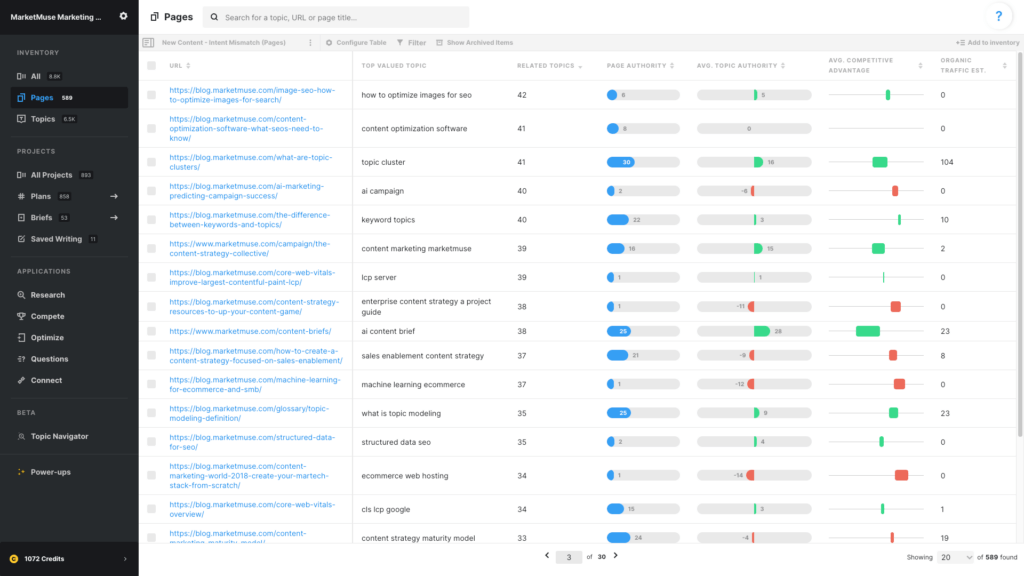Expand the Plans arrow in sidebar

click(x=114, y=196)
